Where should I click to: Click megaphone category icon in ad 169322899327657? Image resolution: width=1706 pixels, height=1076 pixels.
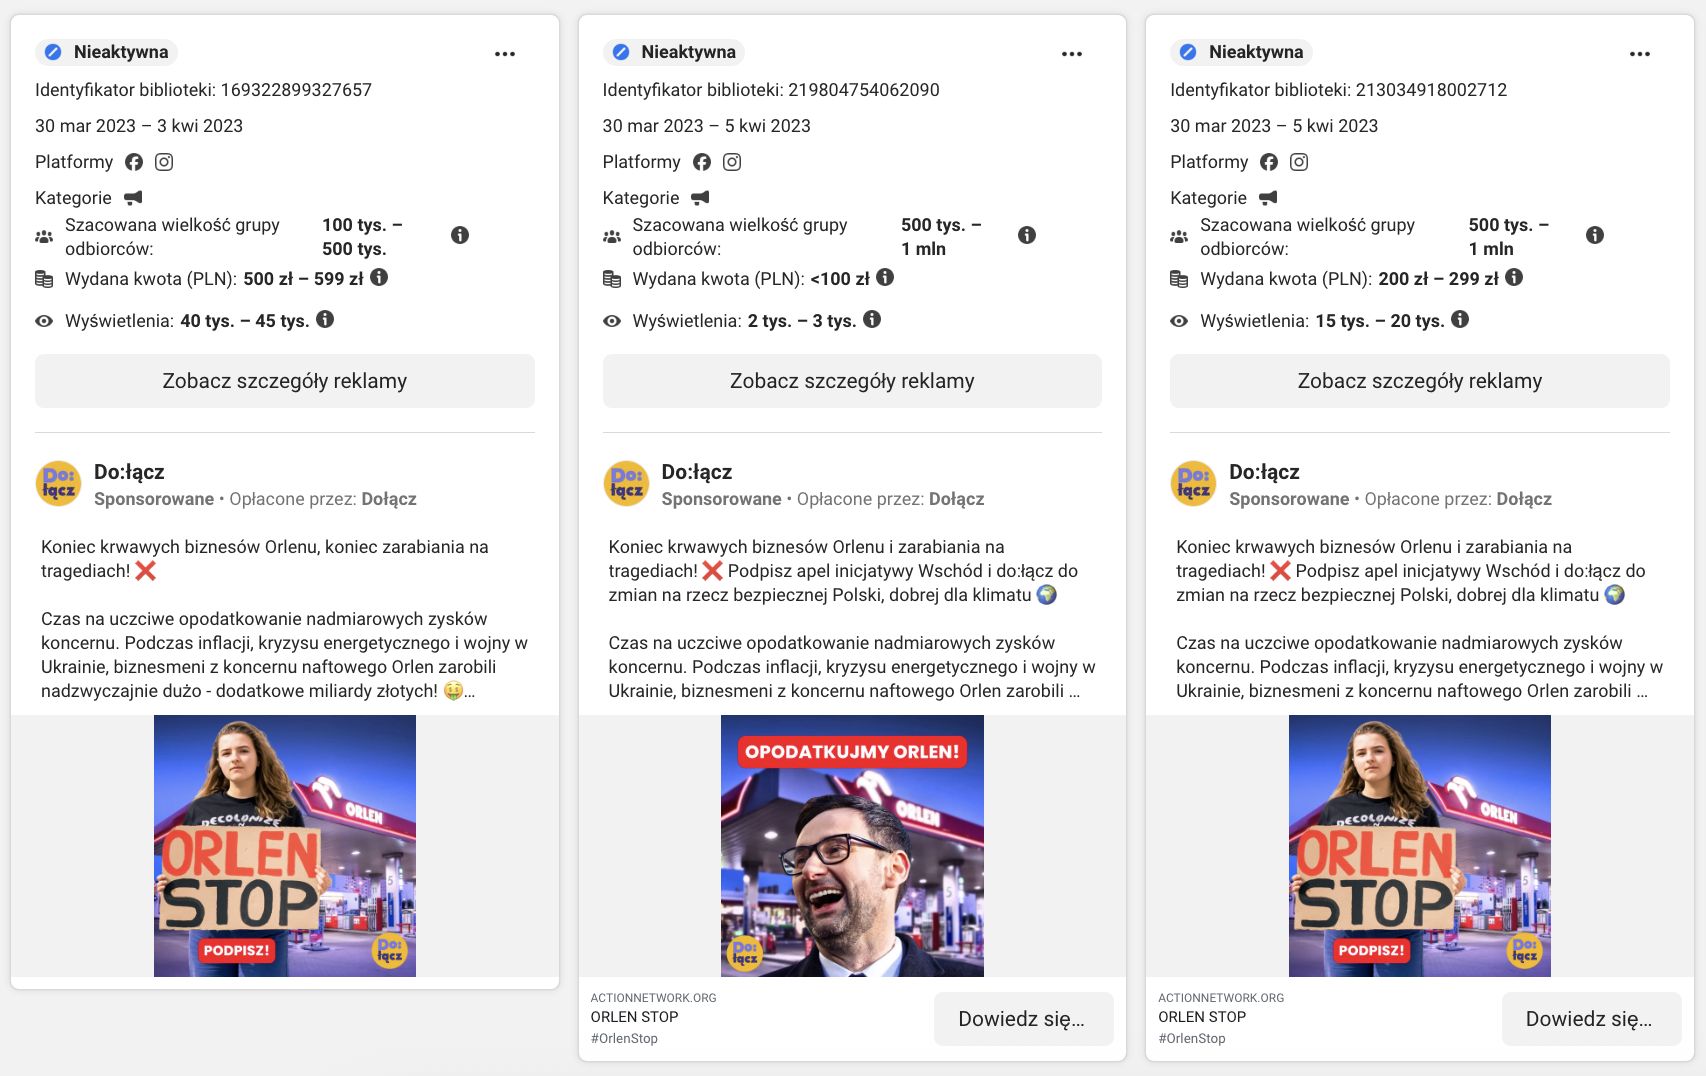133,198
